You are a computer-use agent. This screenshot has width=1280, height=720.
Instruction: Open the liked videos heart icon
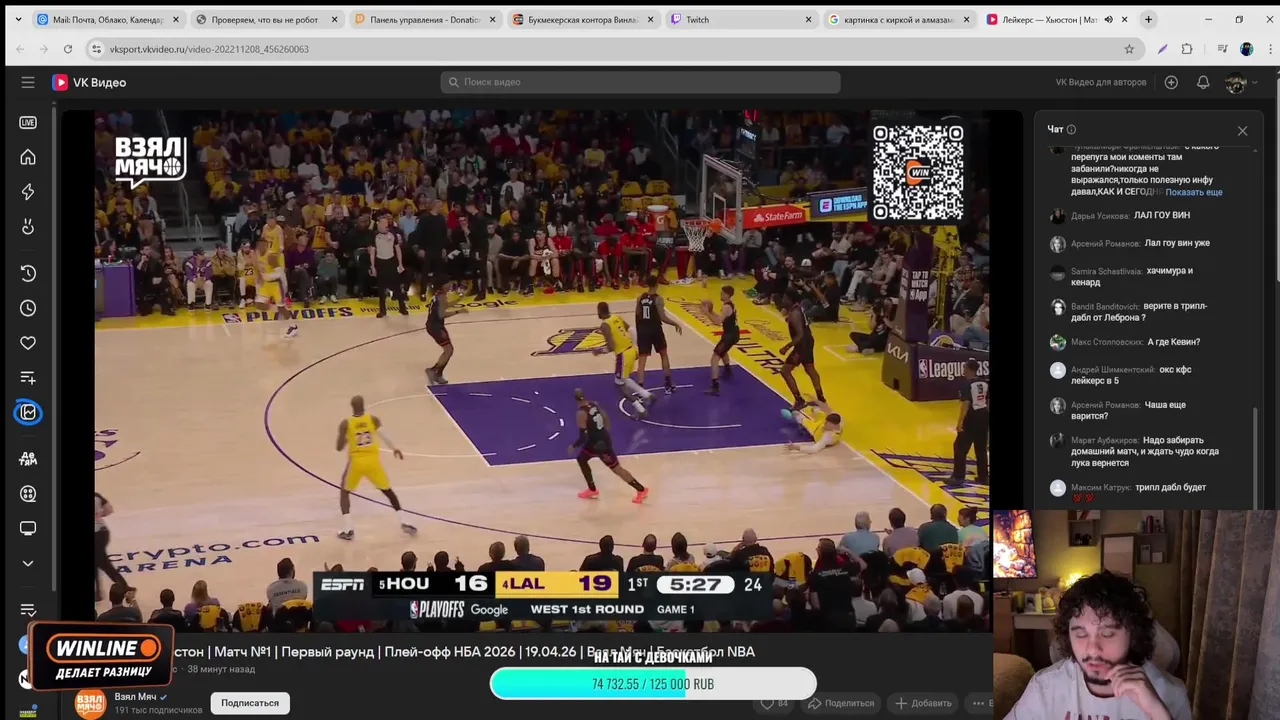click(28, 343)
